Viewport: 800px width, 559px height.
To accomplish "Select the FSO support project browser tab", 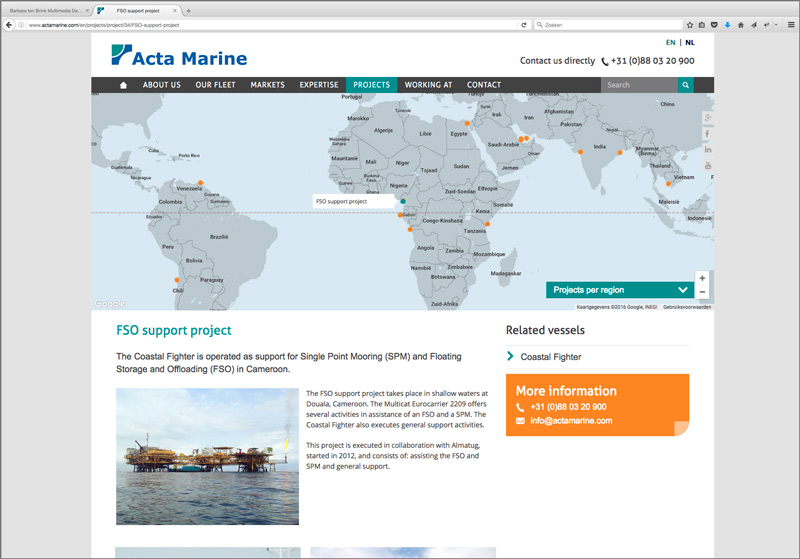I will pos(138,10).
